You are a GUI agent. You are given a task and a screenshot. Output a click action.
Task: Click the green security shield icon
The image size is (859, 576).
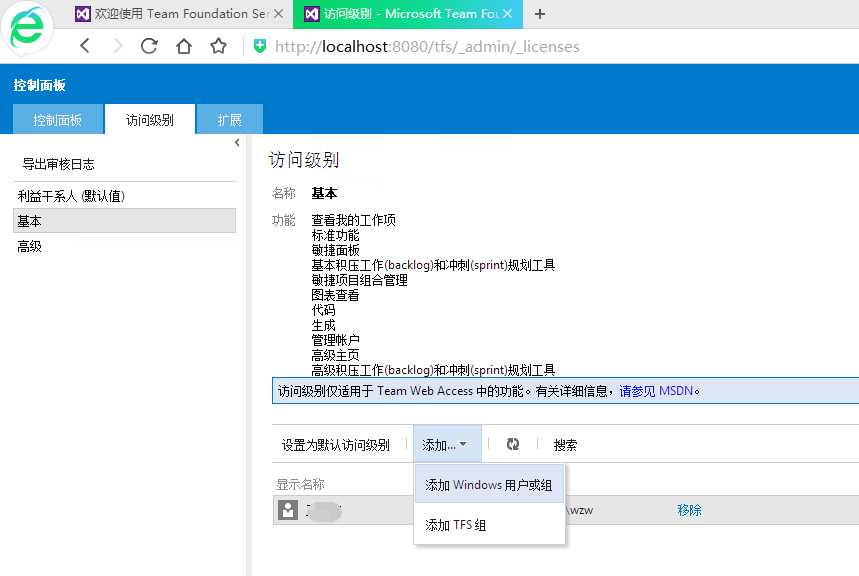[260, 46]
